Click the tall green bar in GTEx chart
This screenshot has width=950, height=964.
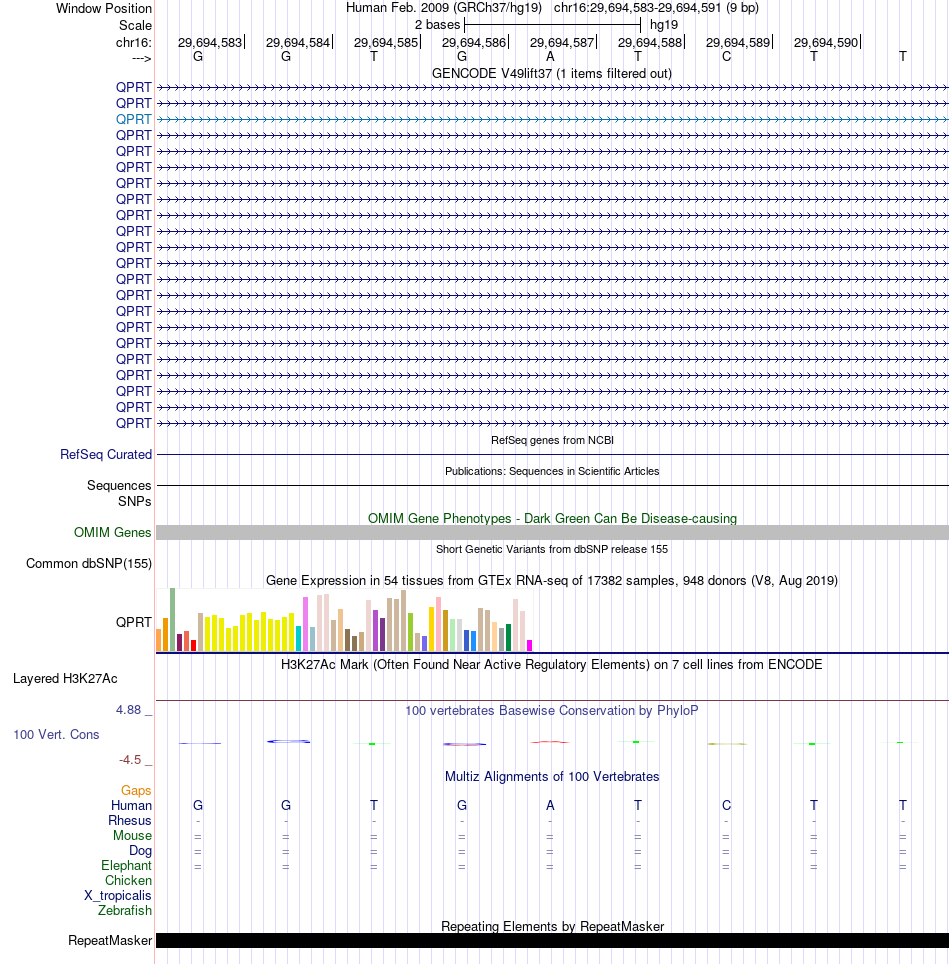tap(173, 620)
